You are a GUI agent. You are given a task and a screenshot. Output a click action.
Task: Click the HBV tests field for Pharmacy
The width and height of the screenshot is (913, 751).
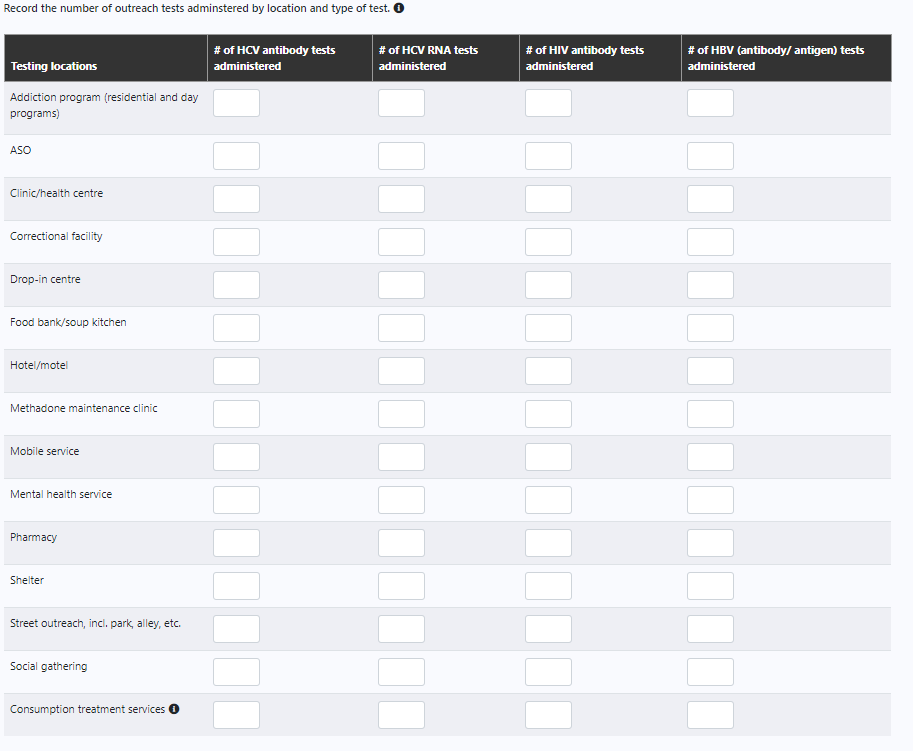point(710,542)
